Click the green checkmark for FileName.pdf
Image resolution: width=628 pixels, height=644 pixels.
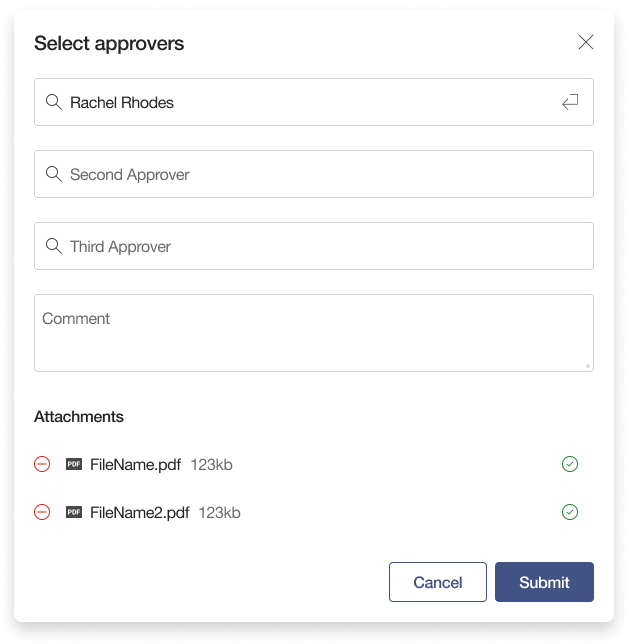click(x=570, y=464)
